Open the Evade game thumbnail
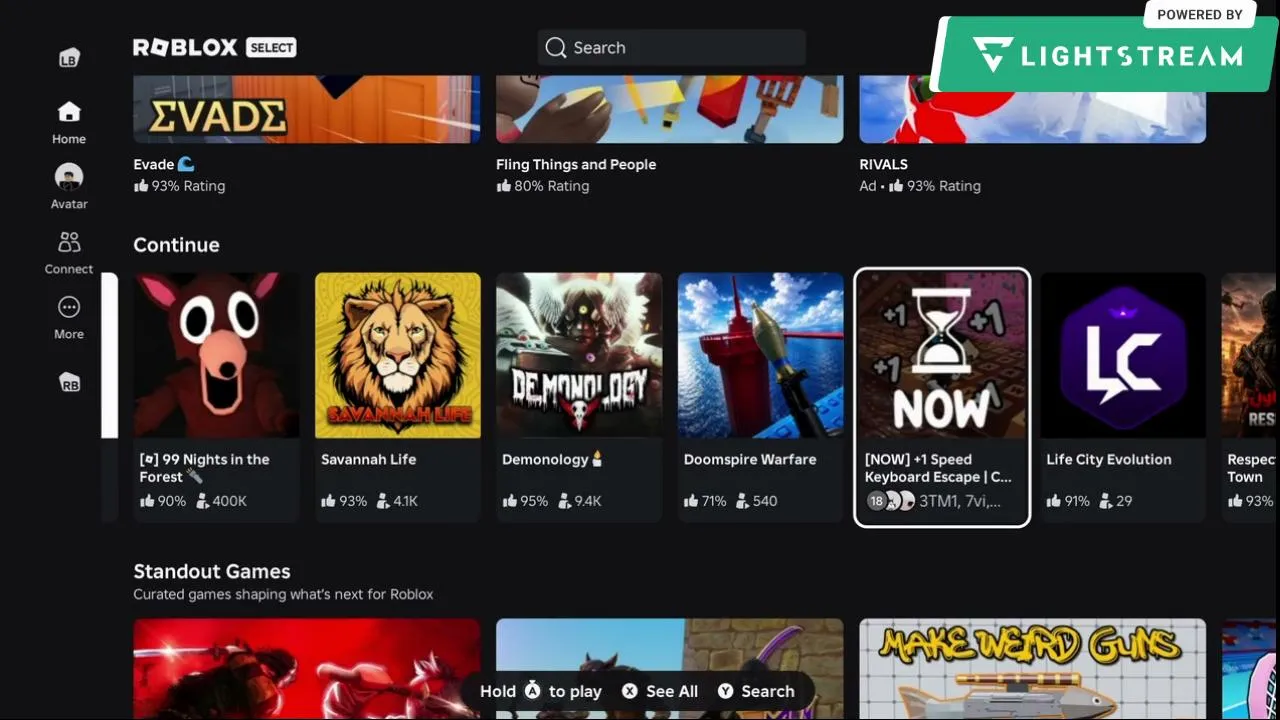 [307, 109]
